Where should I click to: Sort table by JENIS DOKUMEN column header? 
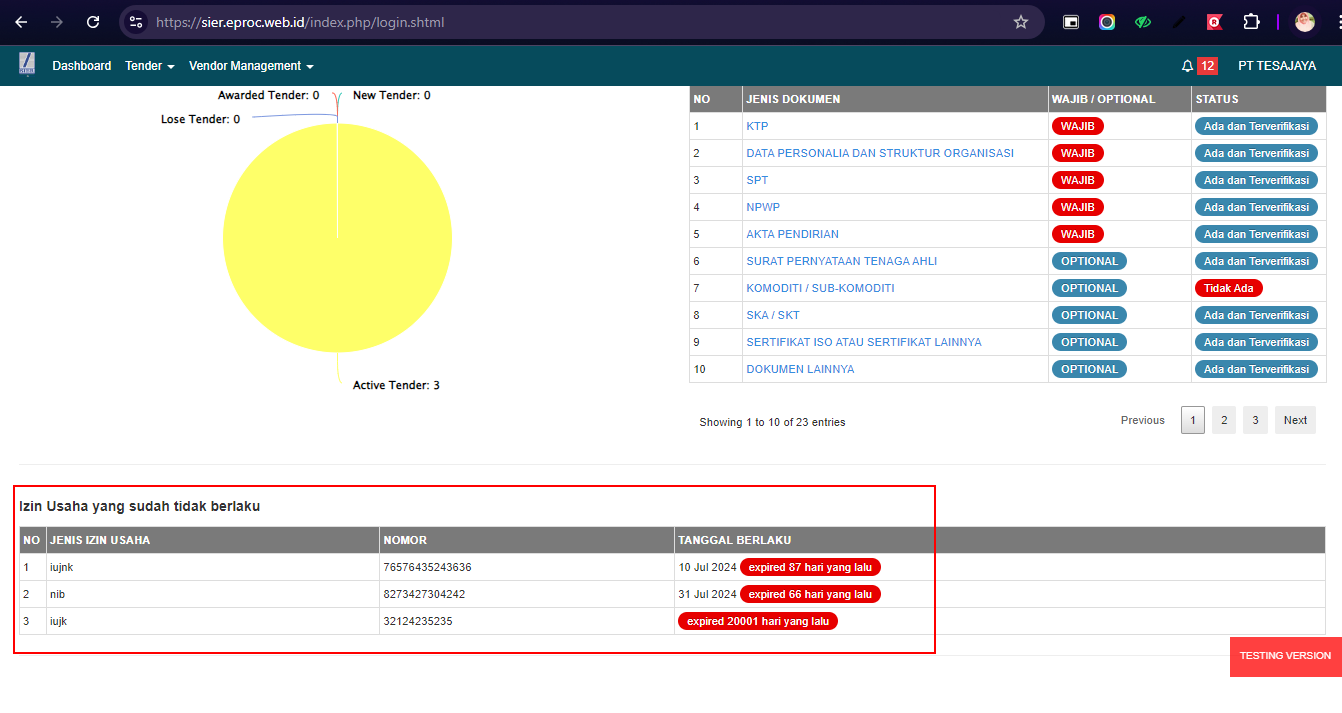click(793, 99)
